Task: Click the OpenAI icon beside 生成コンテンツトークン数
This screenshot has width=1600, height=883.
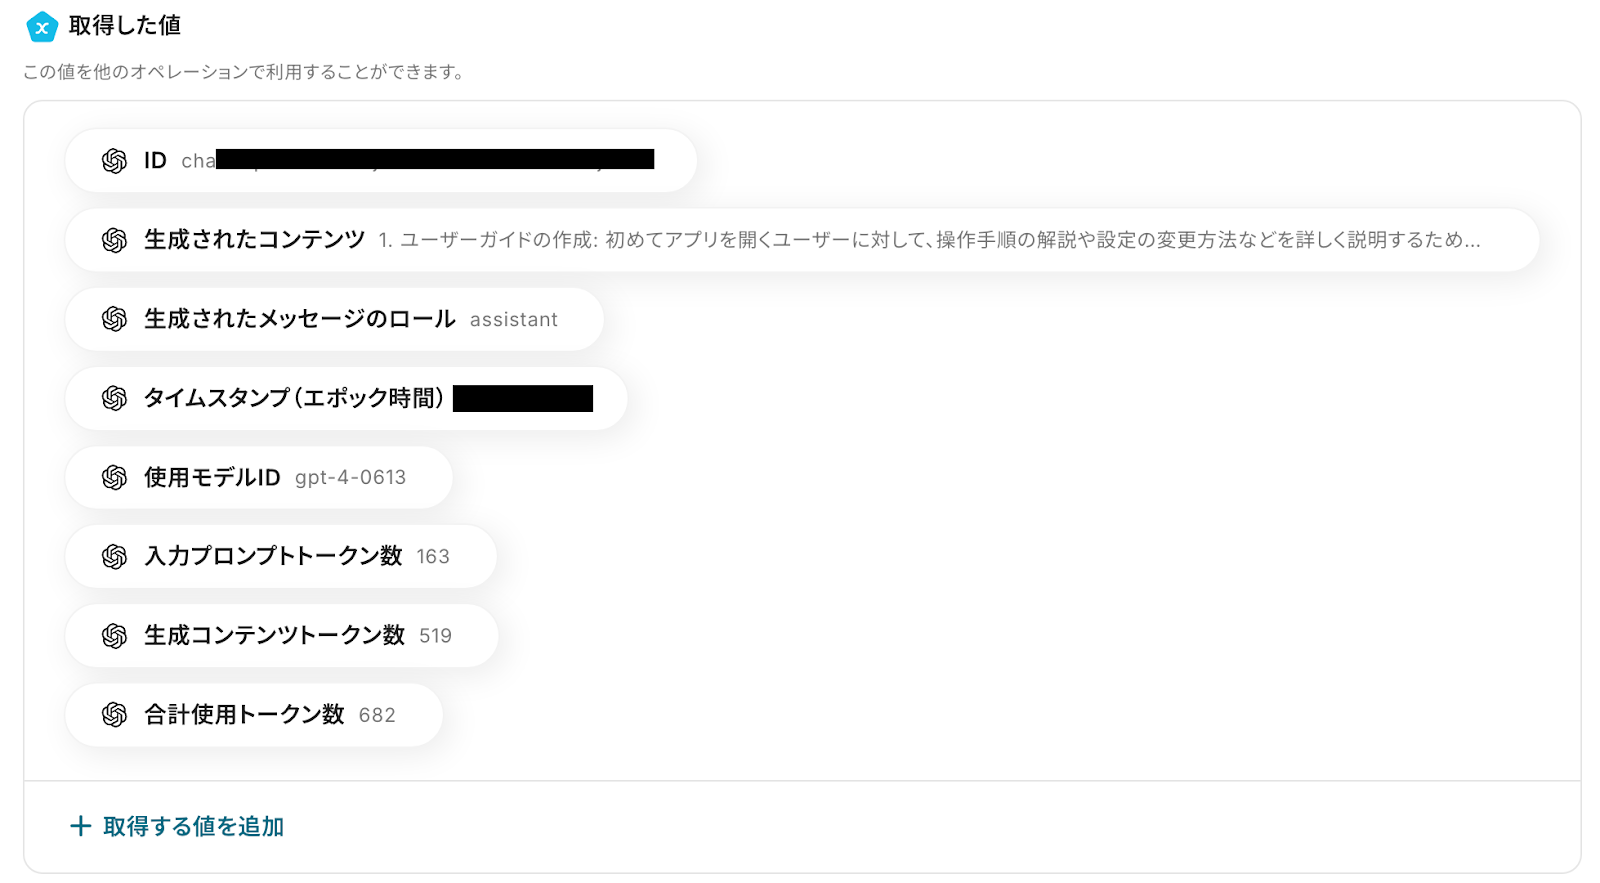Action: coord(114,635)
